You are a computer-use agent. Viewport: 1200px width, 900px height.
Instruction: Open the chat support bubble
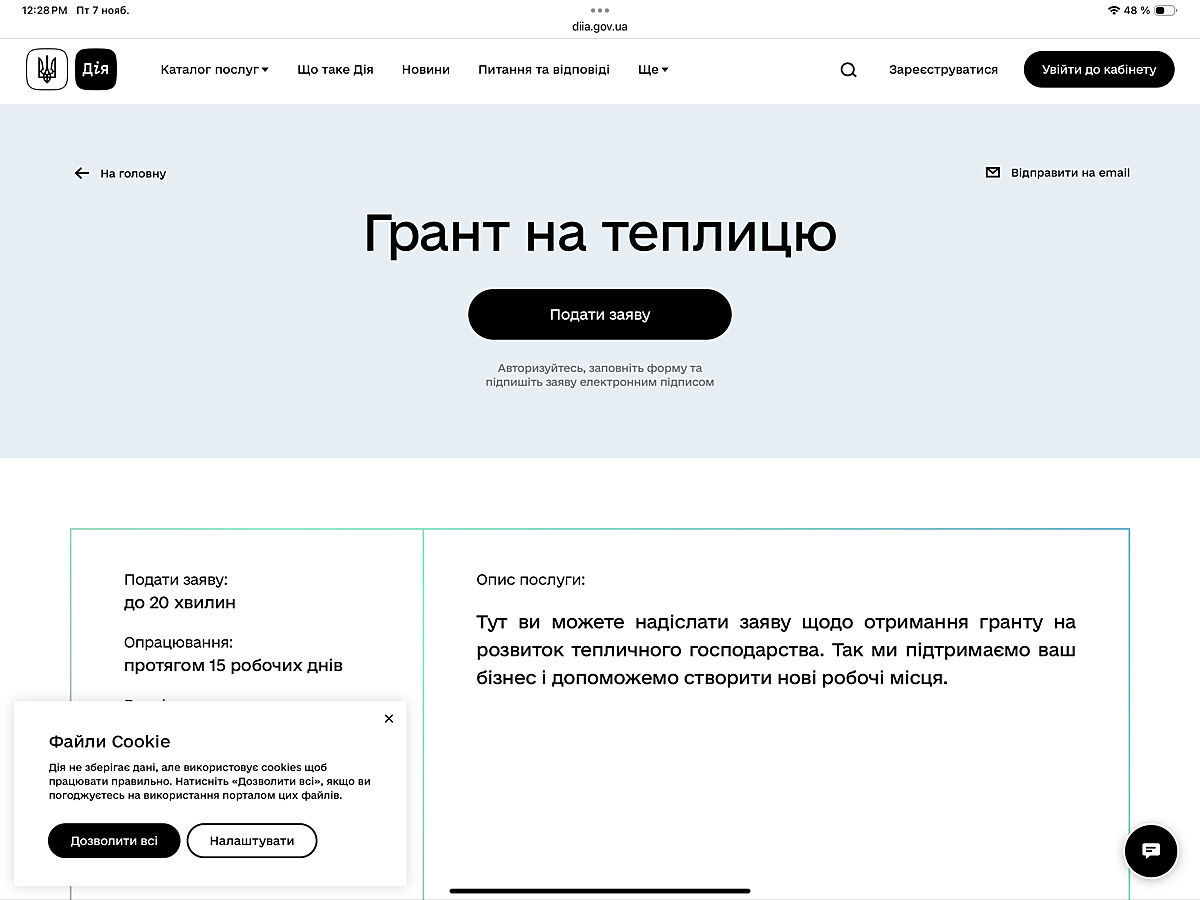click(x=1150, y=851)
